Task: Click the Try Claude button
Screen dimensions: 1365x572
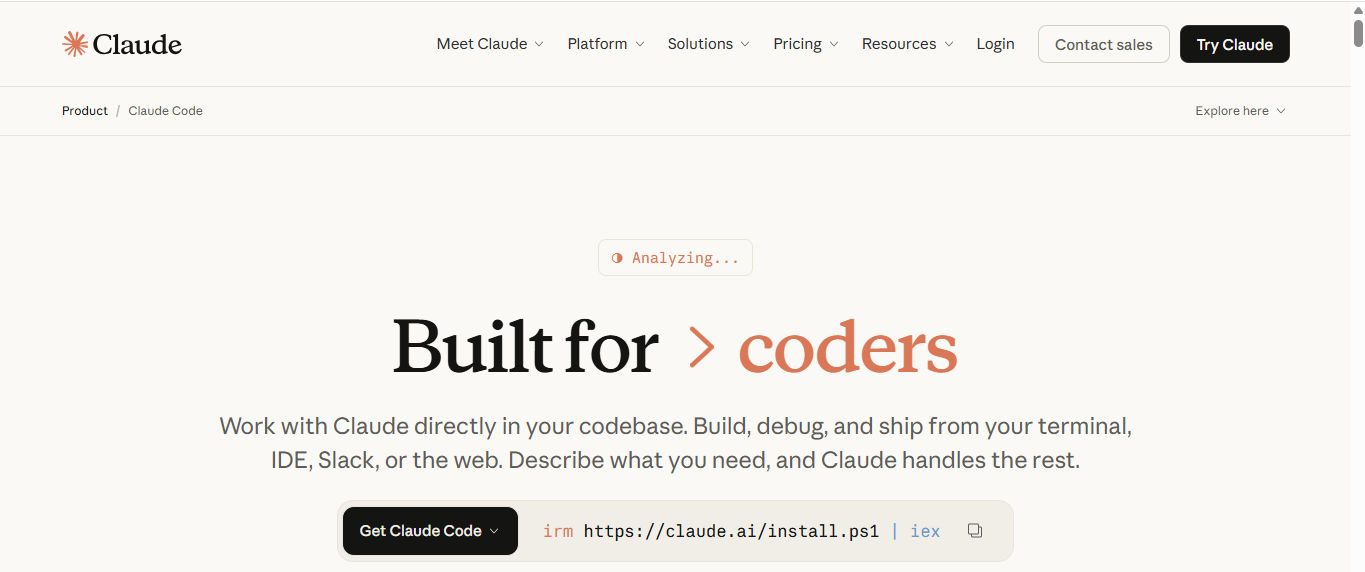Action: pyautogui.click(x=1235, y=44)
